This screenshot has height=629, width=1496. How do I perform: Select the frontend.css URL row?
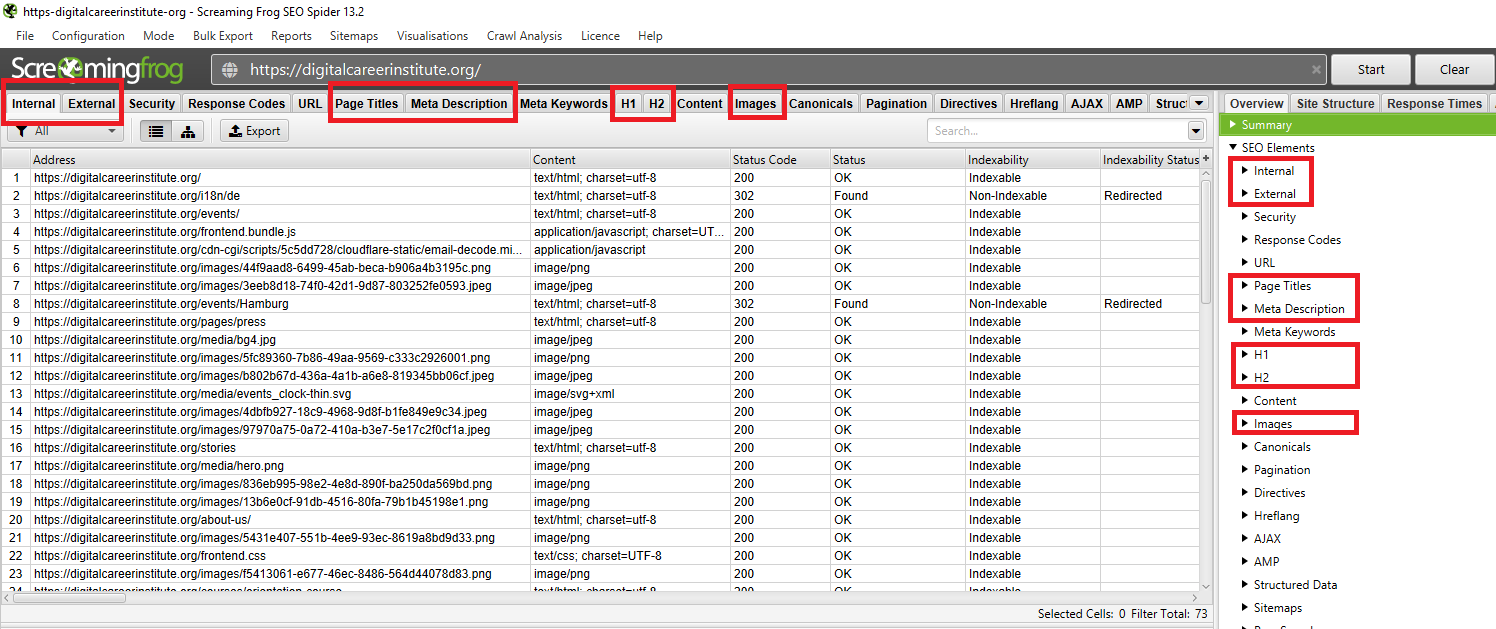[600, 556]
